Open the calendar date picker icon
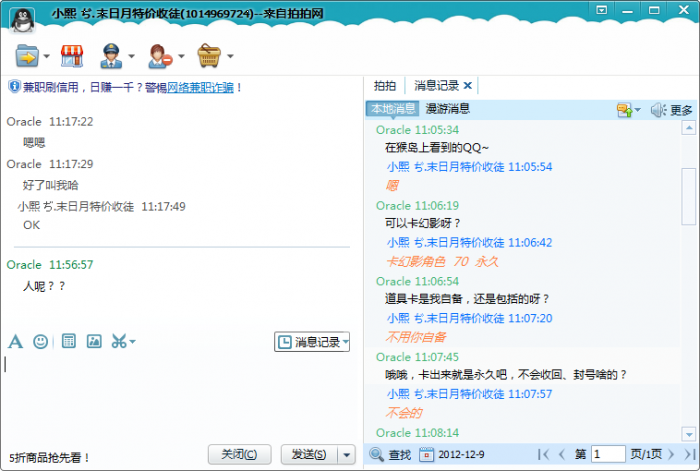This screenshot has height=471, width=700. coord(426,455)
